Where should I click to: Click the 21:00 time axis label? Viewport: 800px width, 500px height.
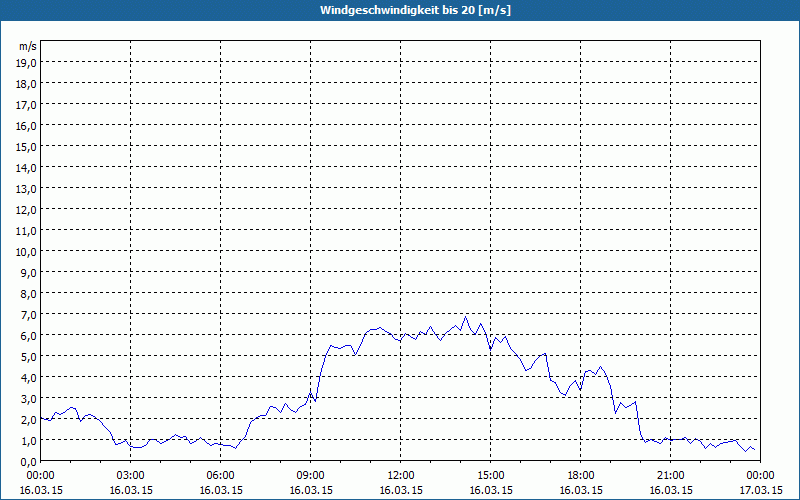click(670, 476)
